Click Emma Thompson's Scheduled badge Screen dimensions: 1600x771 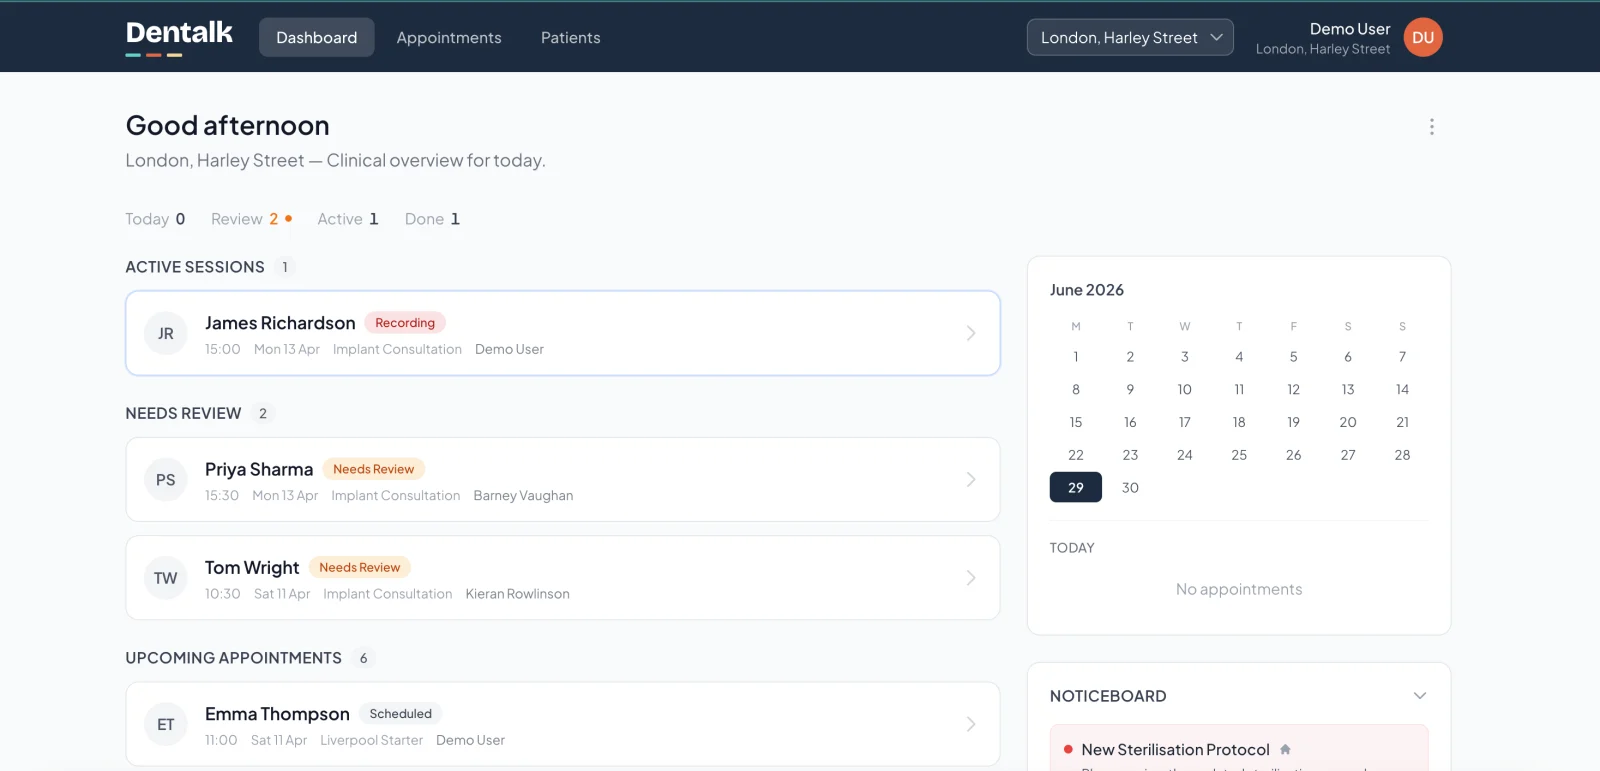pyautogui.click(x=400, y=714)
